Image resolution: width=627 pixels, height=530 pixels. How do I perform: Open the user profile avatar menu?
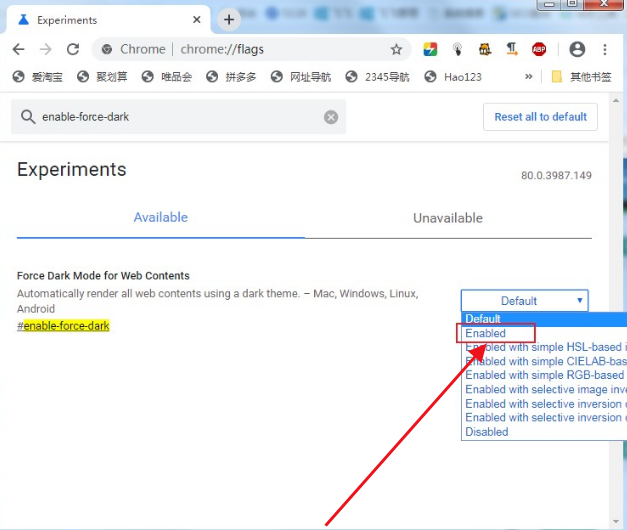coord(577,49)
